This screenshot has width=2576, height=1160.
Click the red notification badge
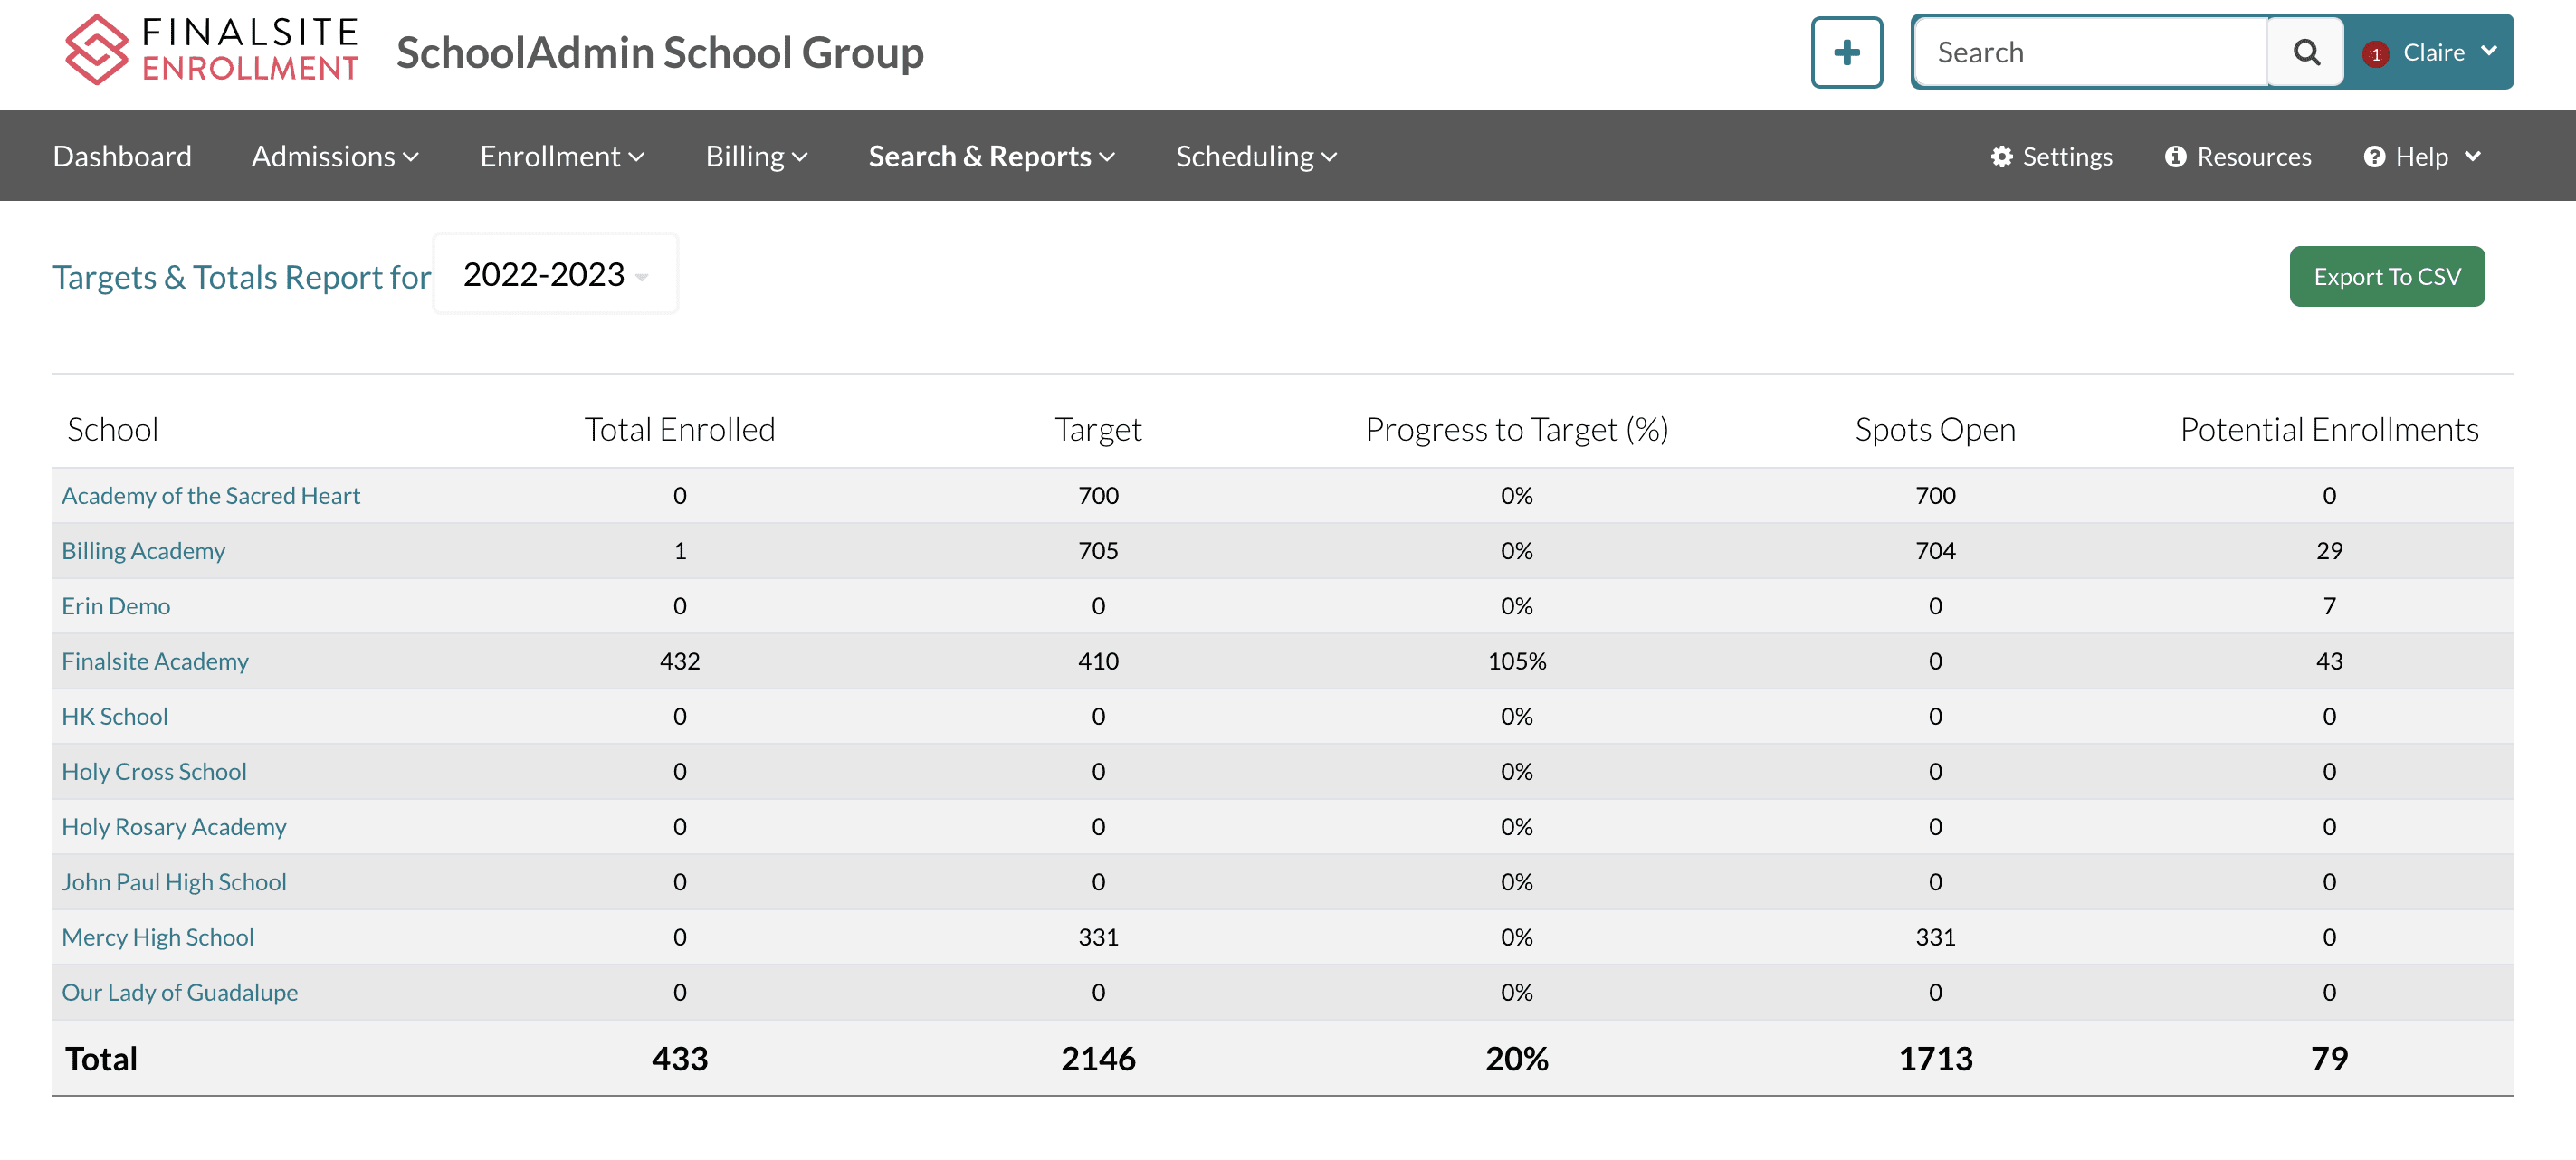coord(2375,54)
